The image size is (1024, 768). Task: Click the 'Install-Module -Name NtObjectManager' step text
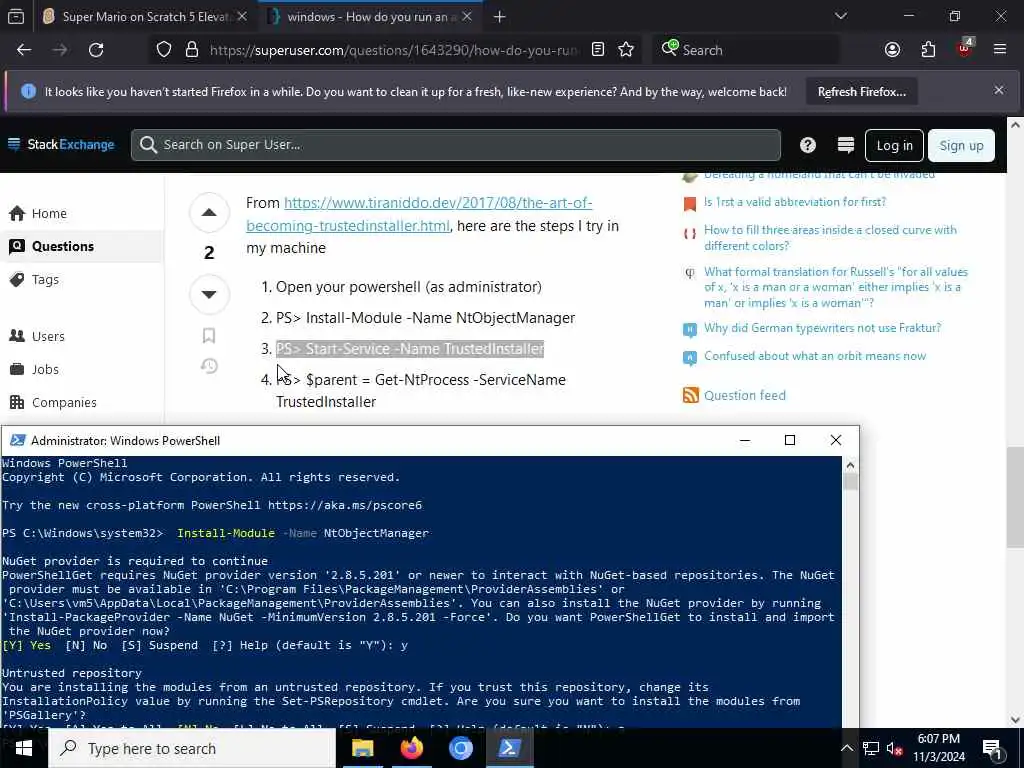coord(425,318)
